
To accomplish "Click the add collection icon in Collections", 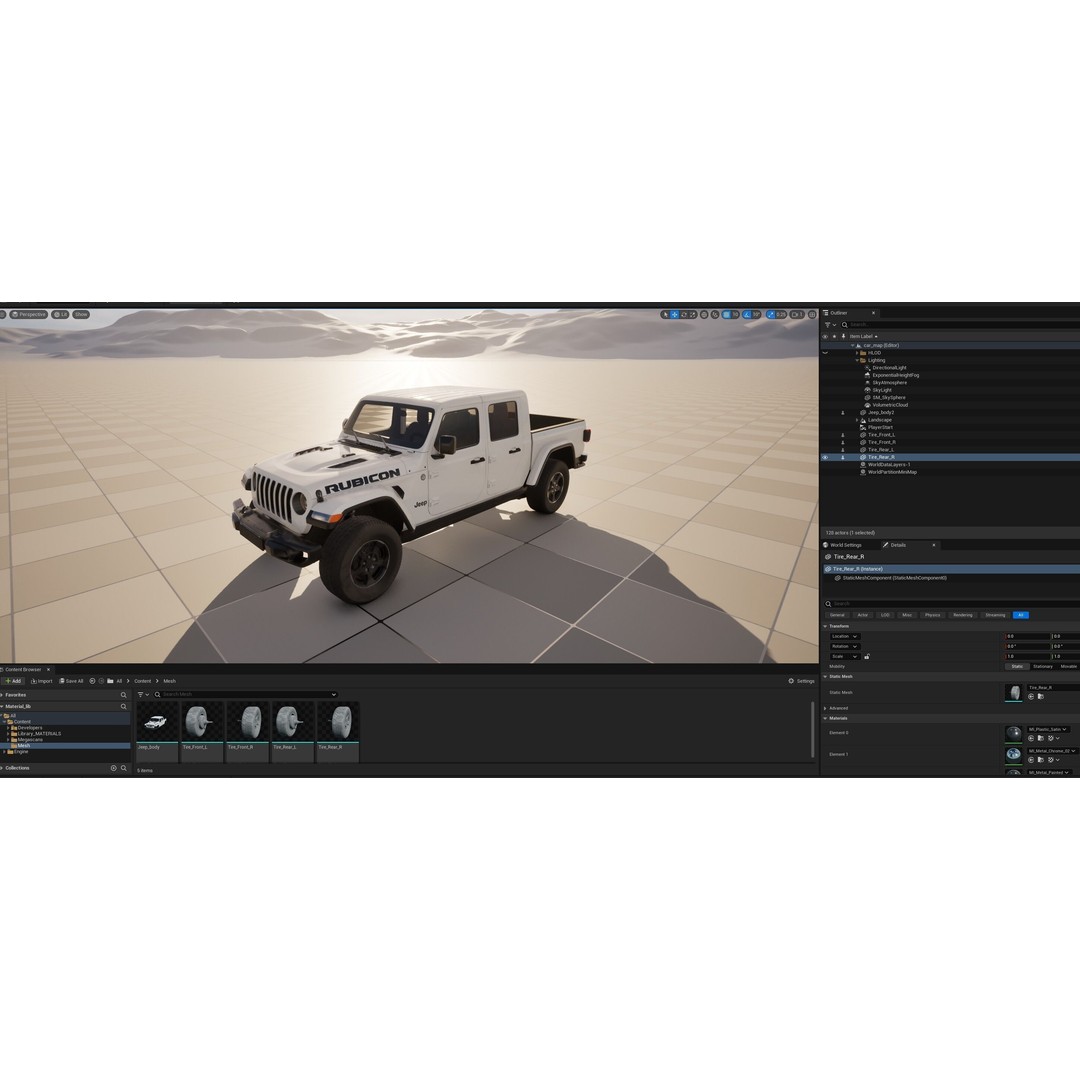I will [x=114, y=768].
